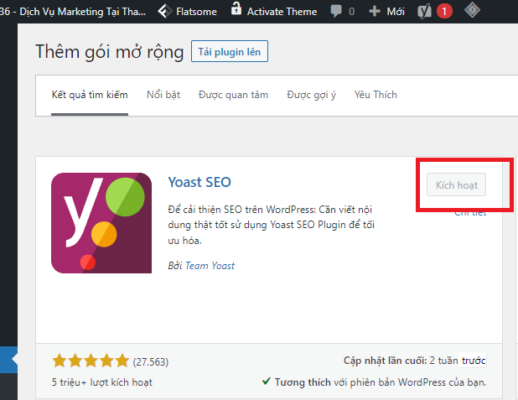Open Activate Theme lock icon
Screen dimensions: 518x400
click(x=236, y=9)
